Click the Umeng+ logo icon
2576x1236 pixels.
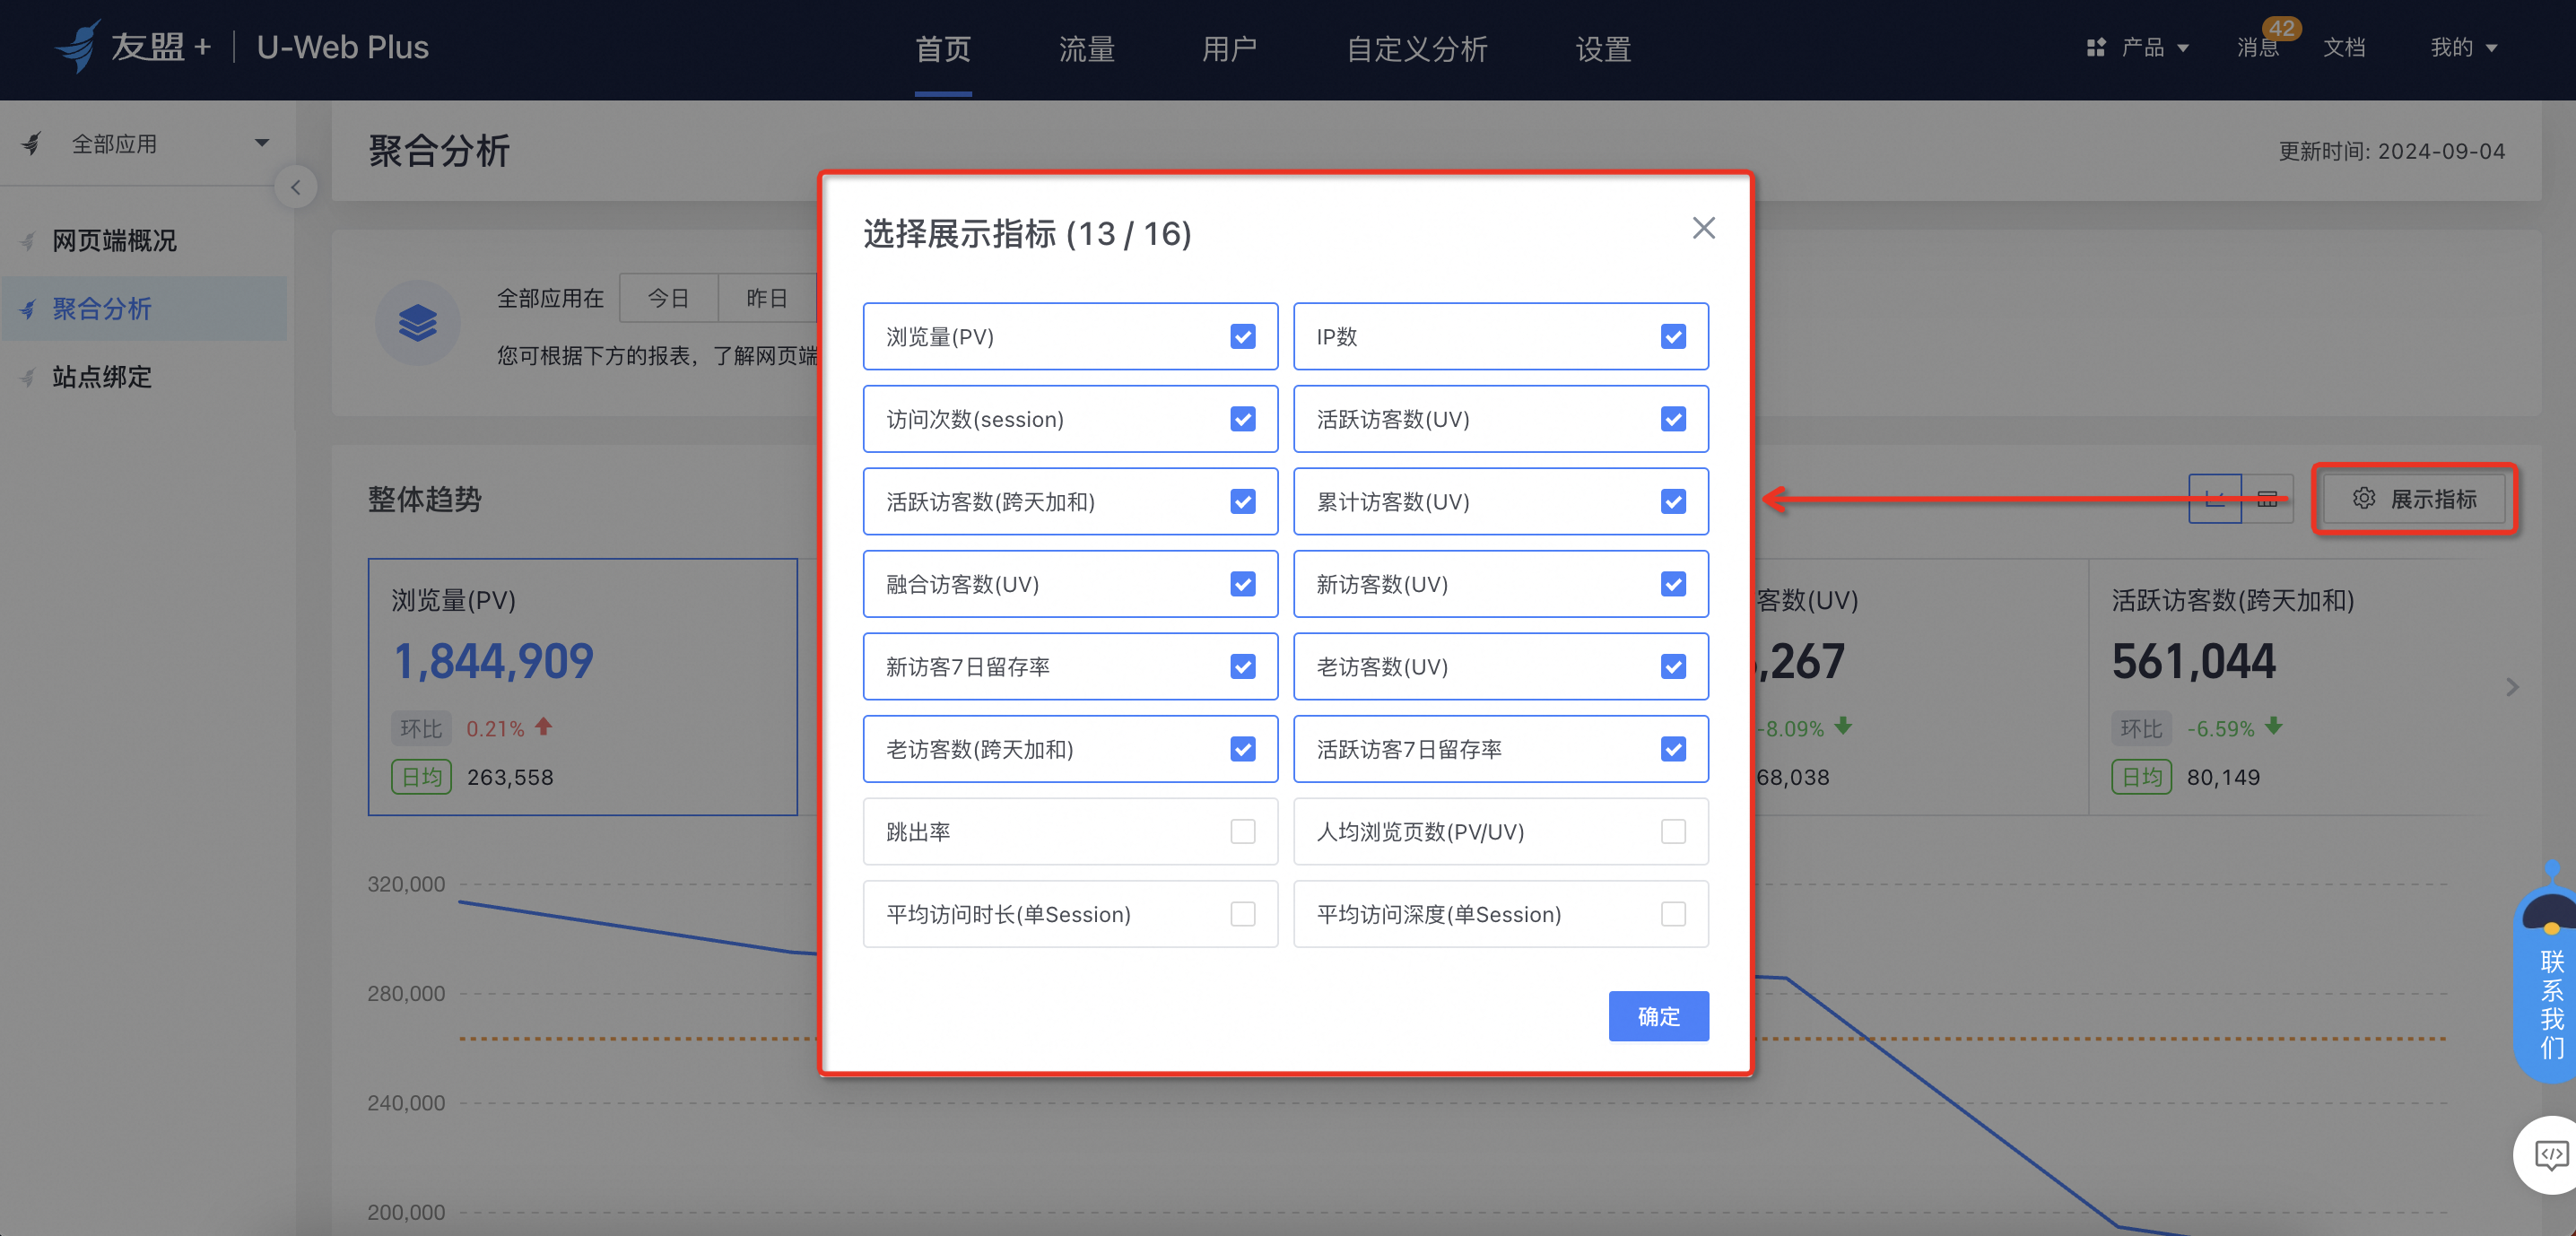pyautogui.click(x=78, y=46)
